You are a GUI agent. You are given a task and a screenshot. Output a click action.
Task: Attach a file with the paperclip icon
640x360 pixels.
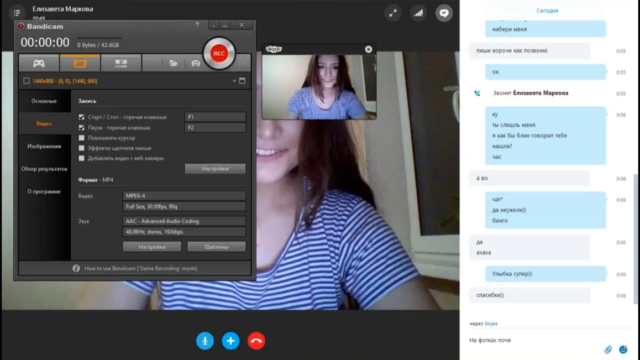coord(608,349)
